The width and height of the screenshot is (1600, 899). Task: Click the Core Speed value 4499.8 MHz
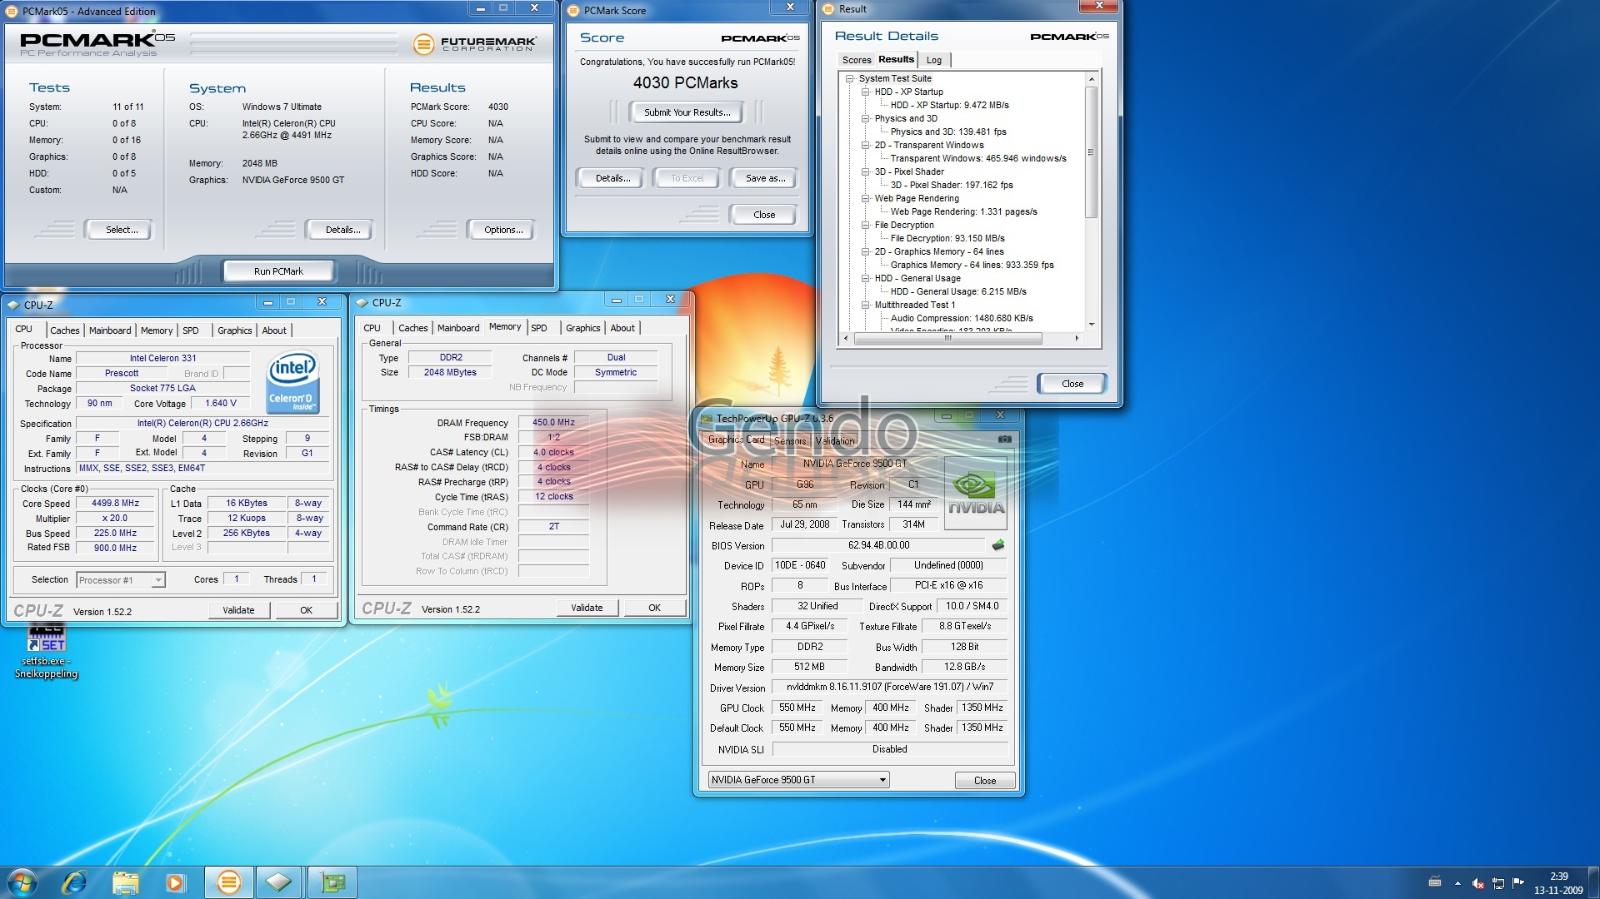[x=115, y=503]
